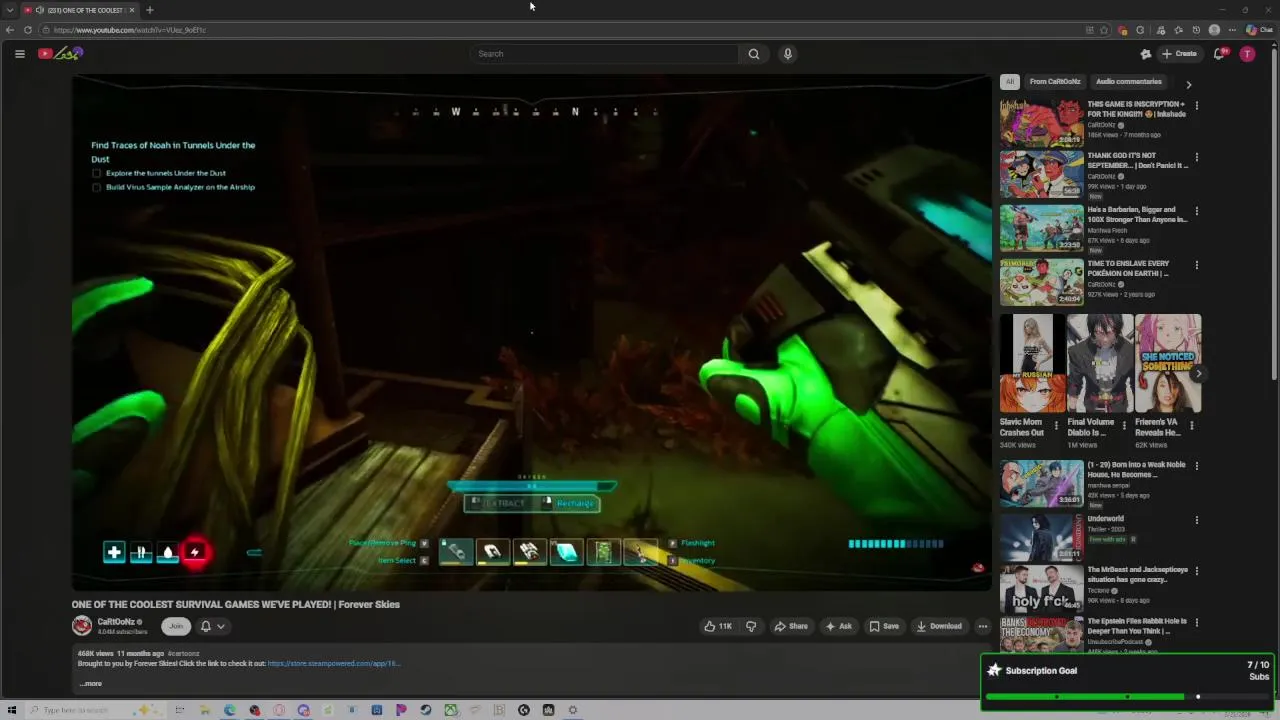Open YouTube notifications bell
Image resolution: width=1280 pixels, height=720 pixels.
(x=1219, y=54)
